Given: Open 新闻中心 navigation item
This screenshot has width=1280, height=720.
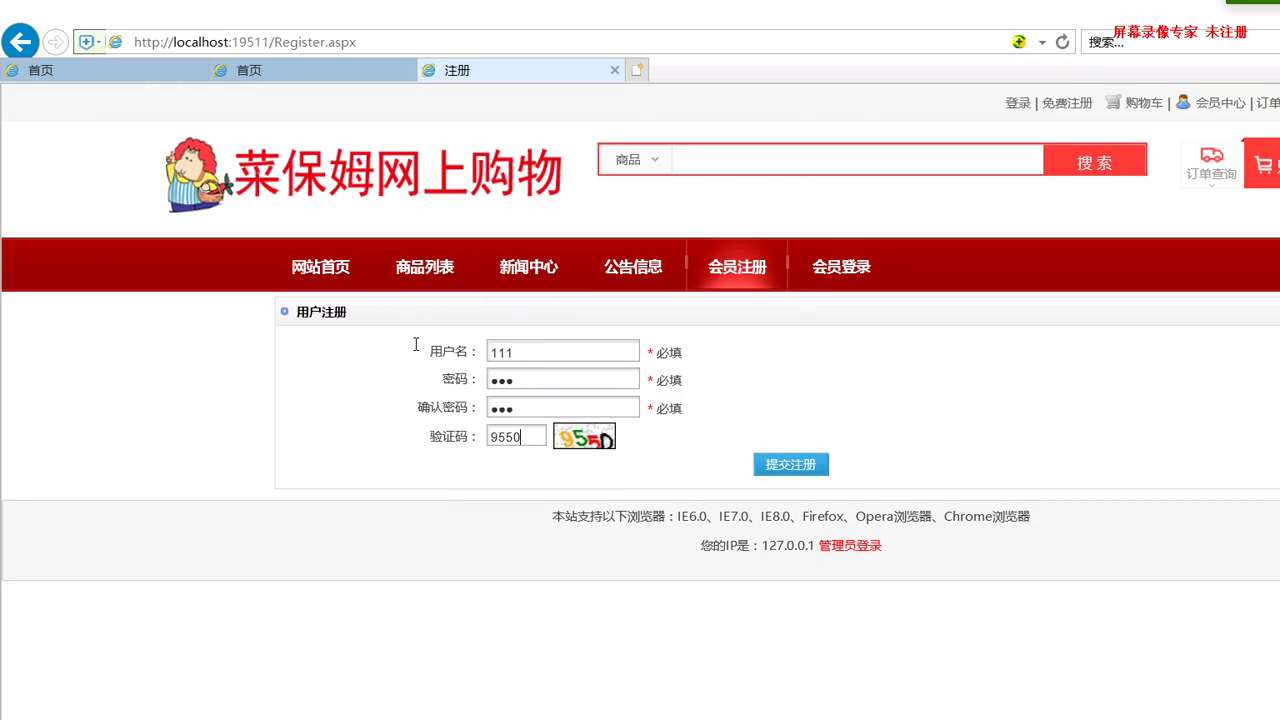Looking at the screenshot, I should point(529,267).
